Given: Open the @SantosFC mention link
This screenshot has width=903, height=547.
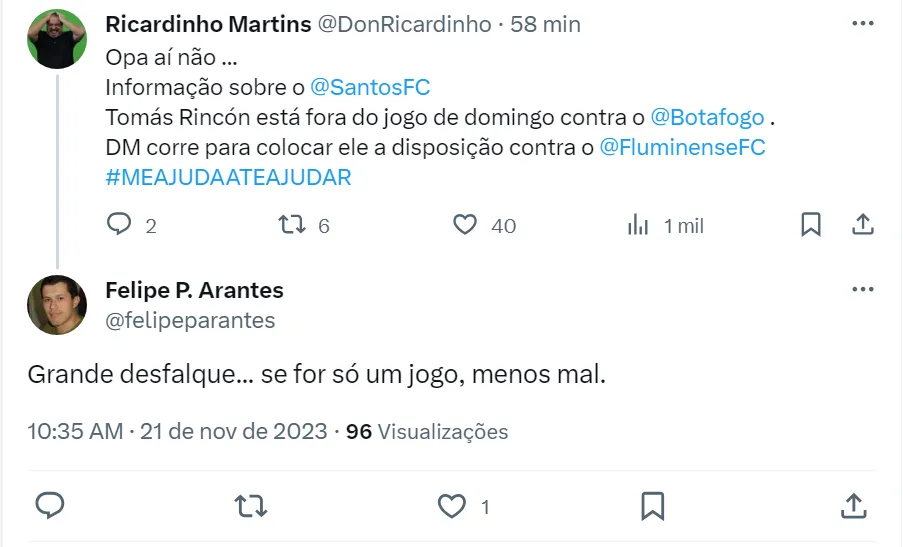Looking at the screenshot, I should pos(370,87).
